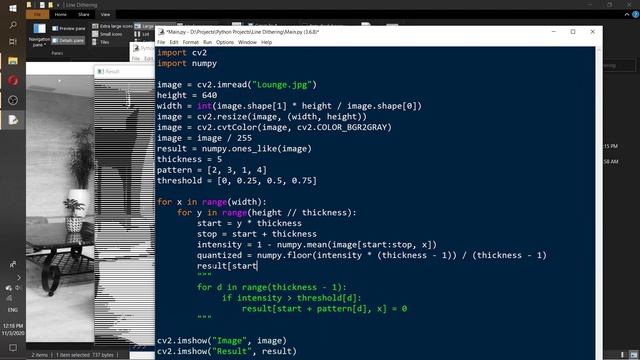Open Home tab in Explorer ribbon
The height and width of the screenshot is (360, 640).
click(x=60, y=14)
